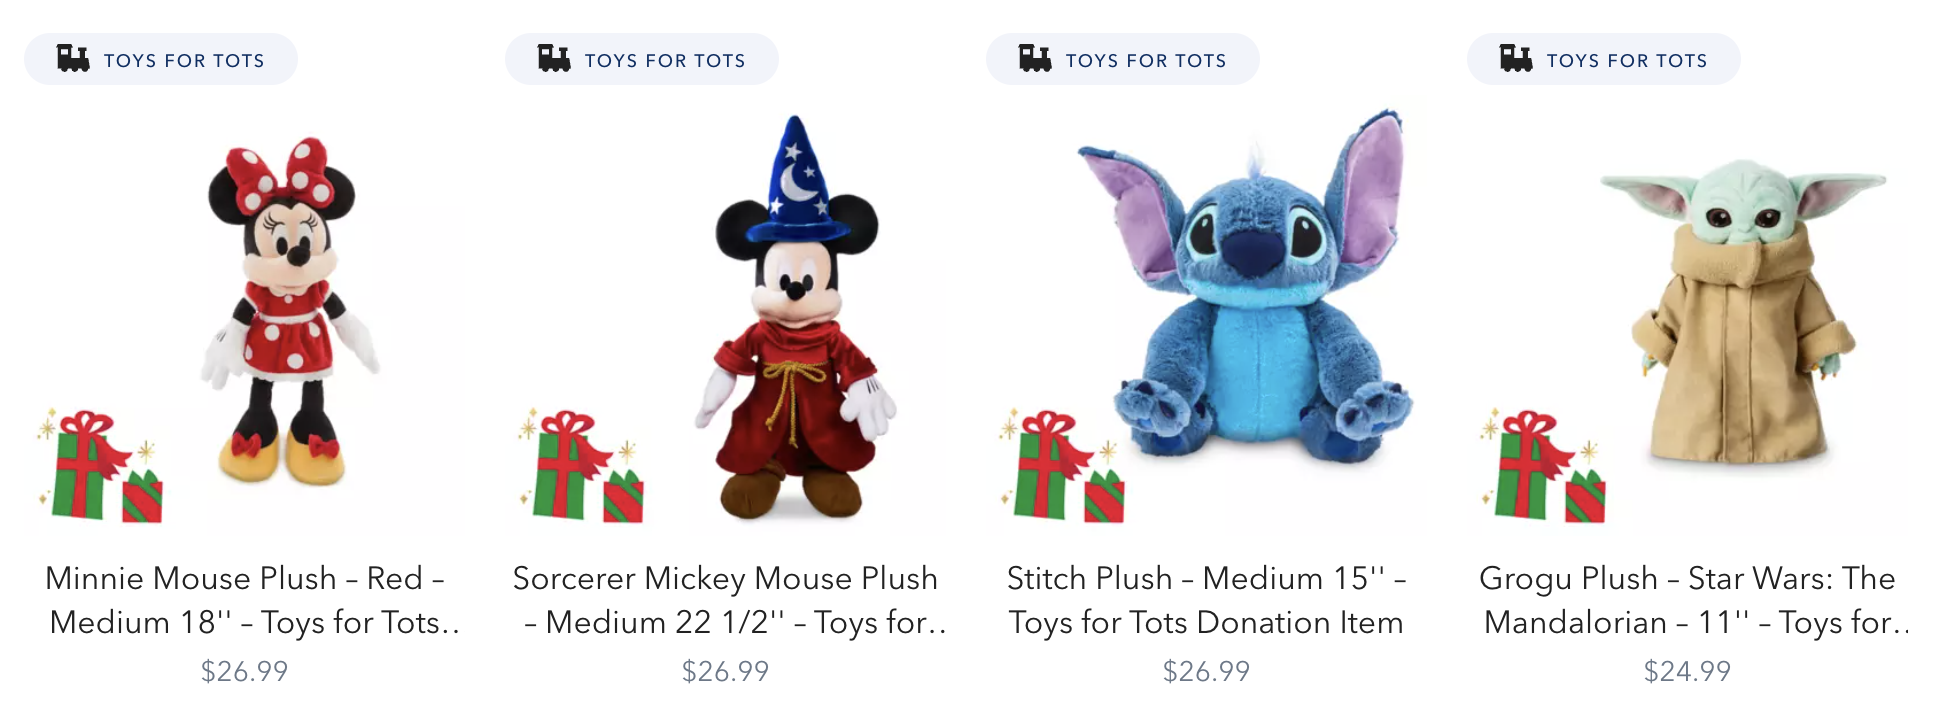
Task: Click the $26.99 price under Stitch Plush
Action: click(1206, 671)
